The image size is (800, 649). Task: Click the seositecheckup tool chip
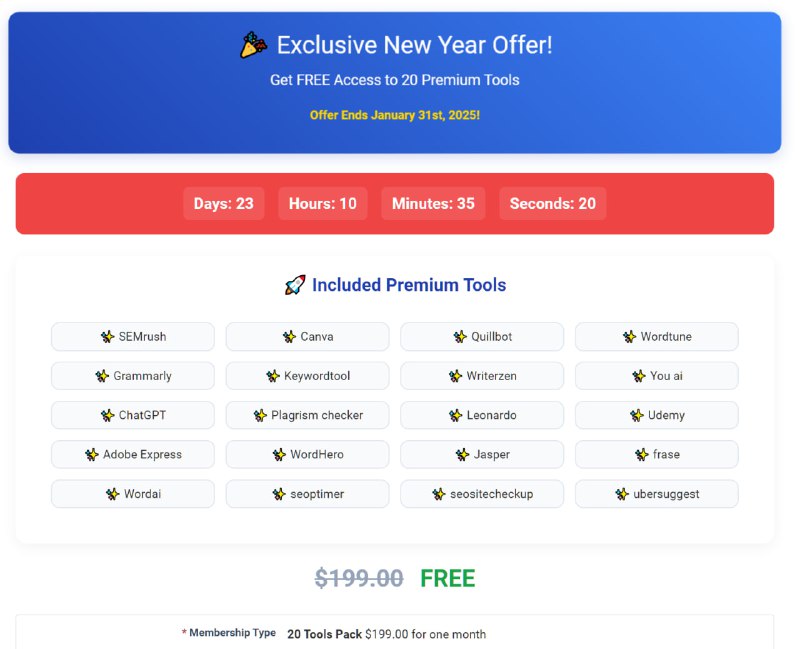482,494
